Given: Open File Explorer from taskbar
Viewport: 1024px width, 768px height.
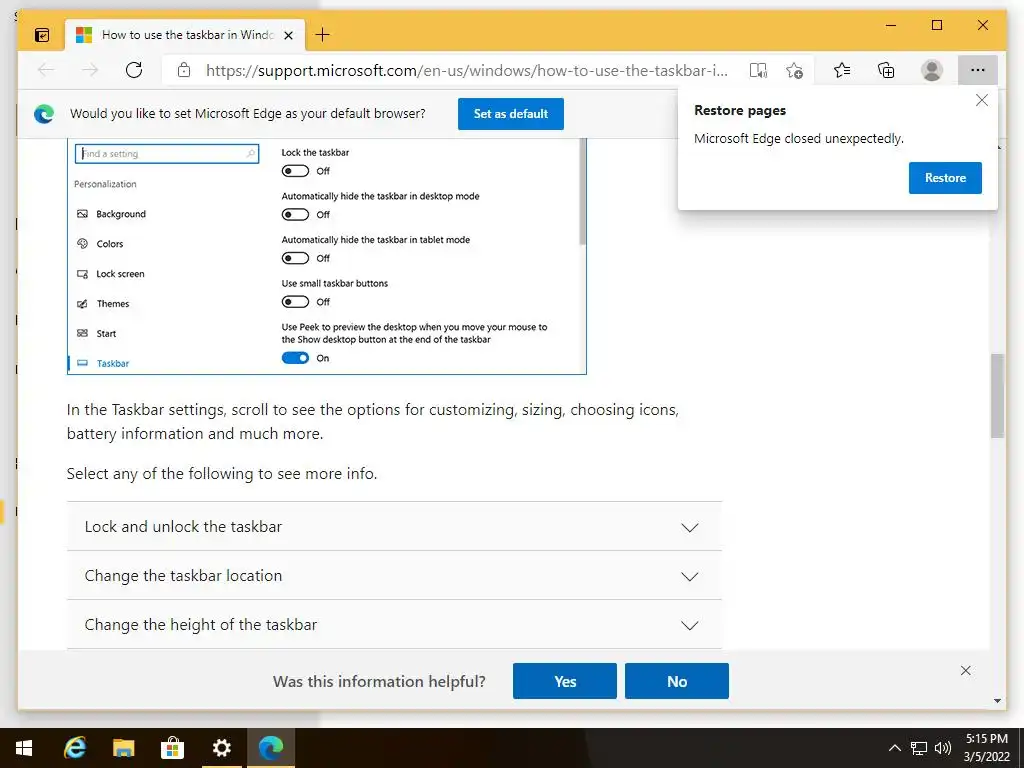Looking at the screenshot, I should coord(123,748).
